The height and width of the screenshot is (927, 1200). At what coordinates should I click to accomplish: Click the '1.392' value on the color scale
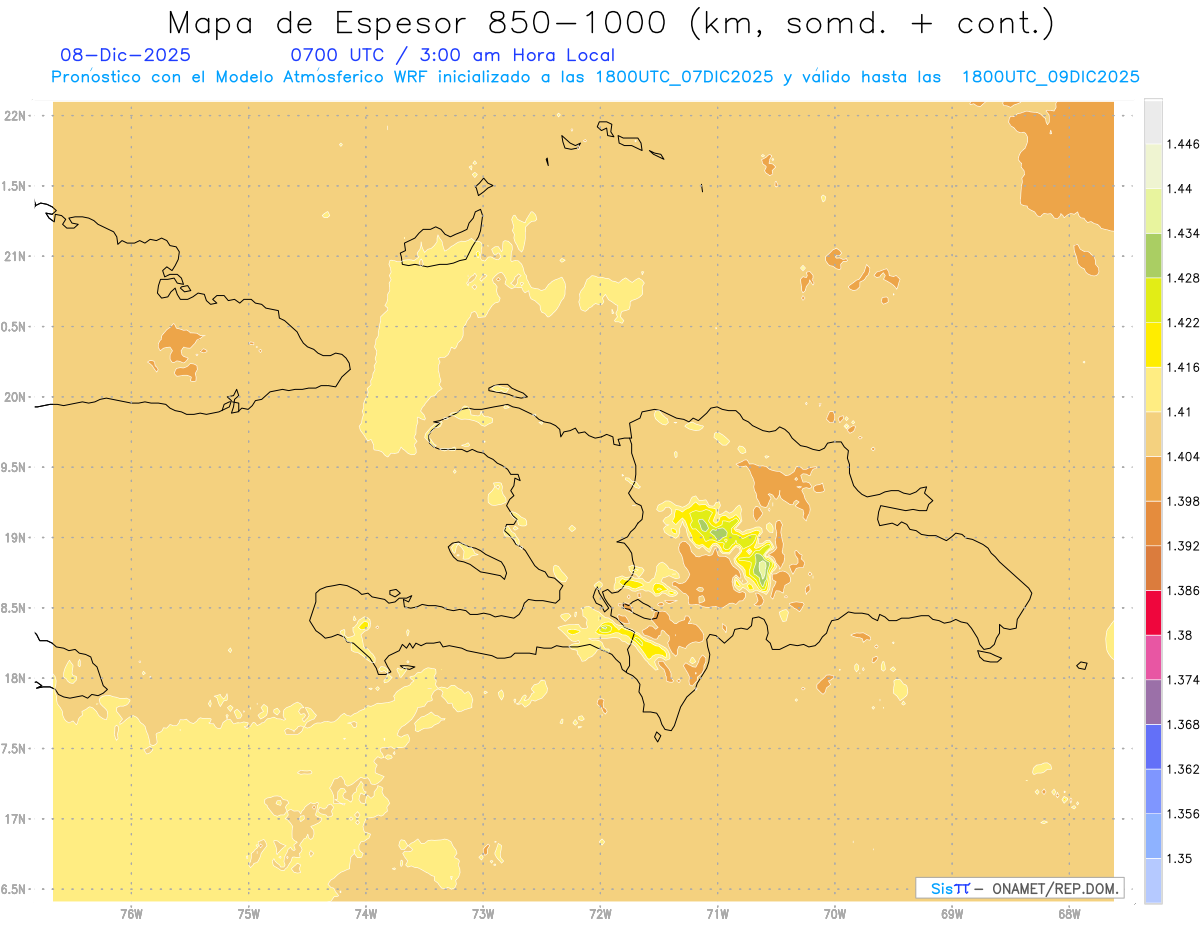[x=1184, y=546]
